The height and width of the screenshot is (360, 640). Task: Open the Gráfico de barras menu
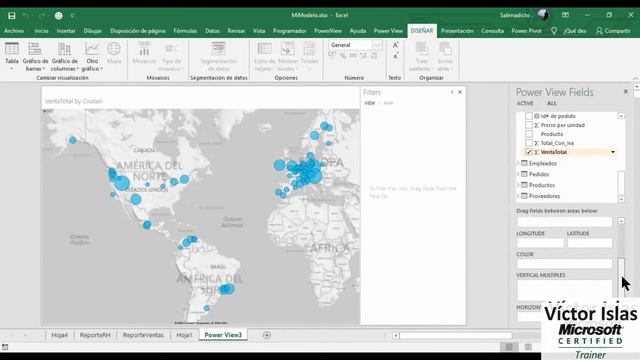[x=35, y=56]
